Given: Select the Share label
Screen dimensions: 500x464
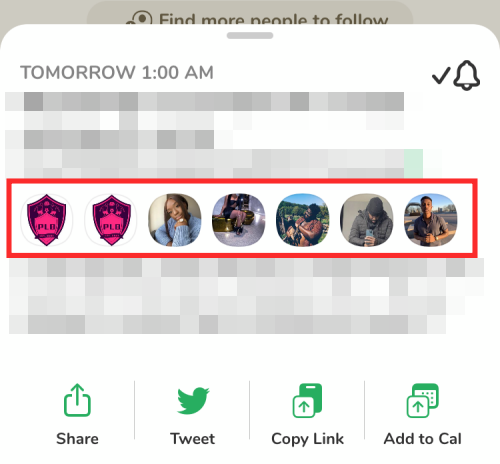Looking at the screenshot, I should 77,439.
